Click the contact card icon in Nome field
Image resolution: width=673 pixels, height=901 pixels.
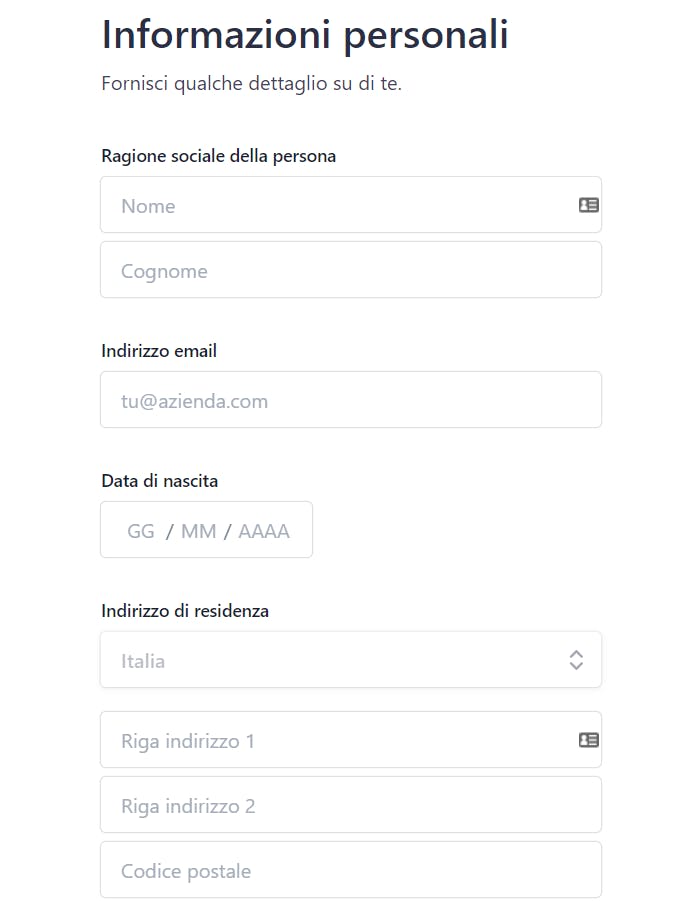(x=588, y=205)
